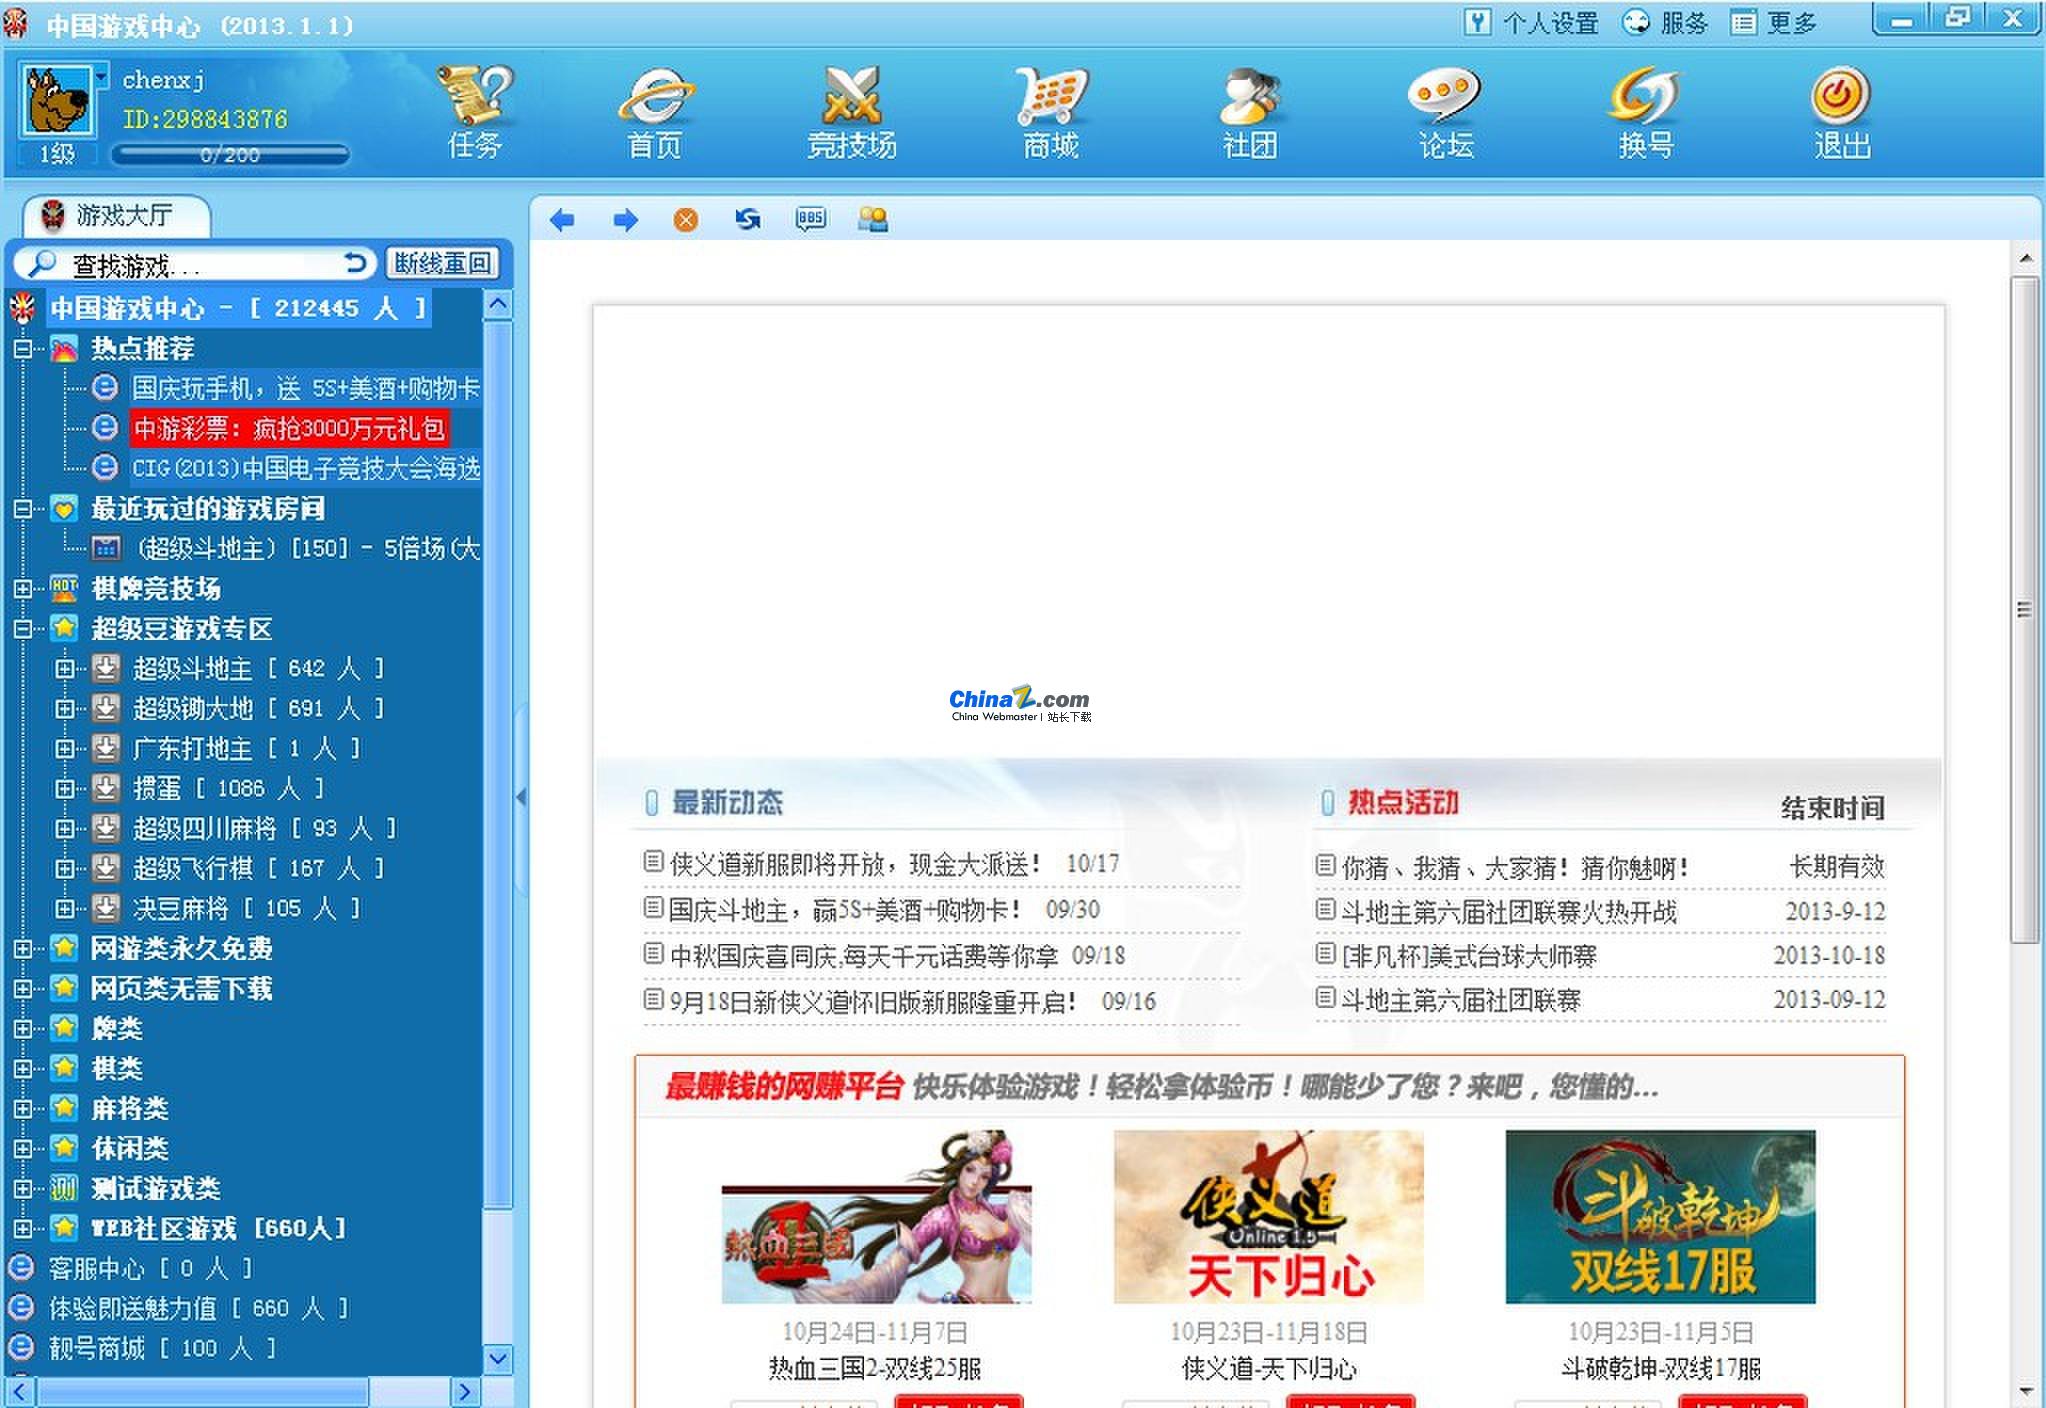Open the 商城 shopping cart icon

click(1050, 97)
